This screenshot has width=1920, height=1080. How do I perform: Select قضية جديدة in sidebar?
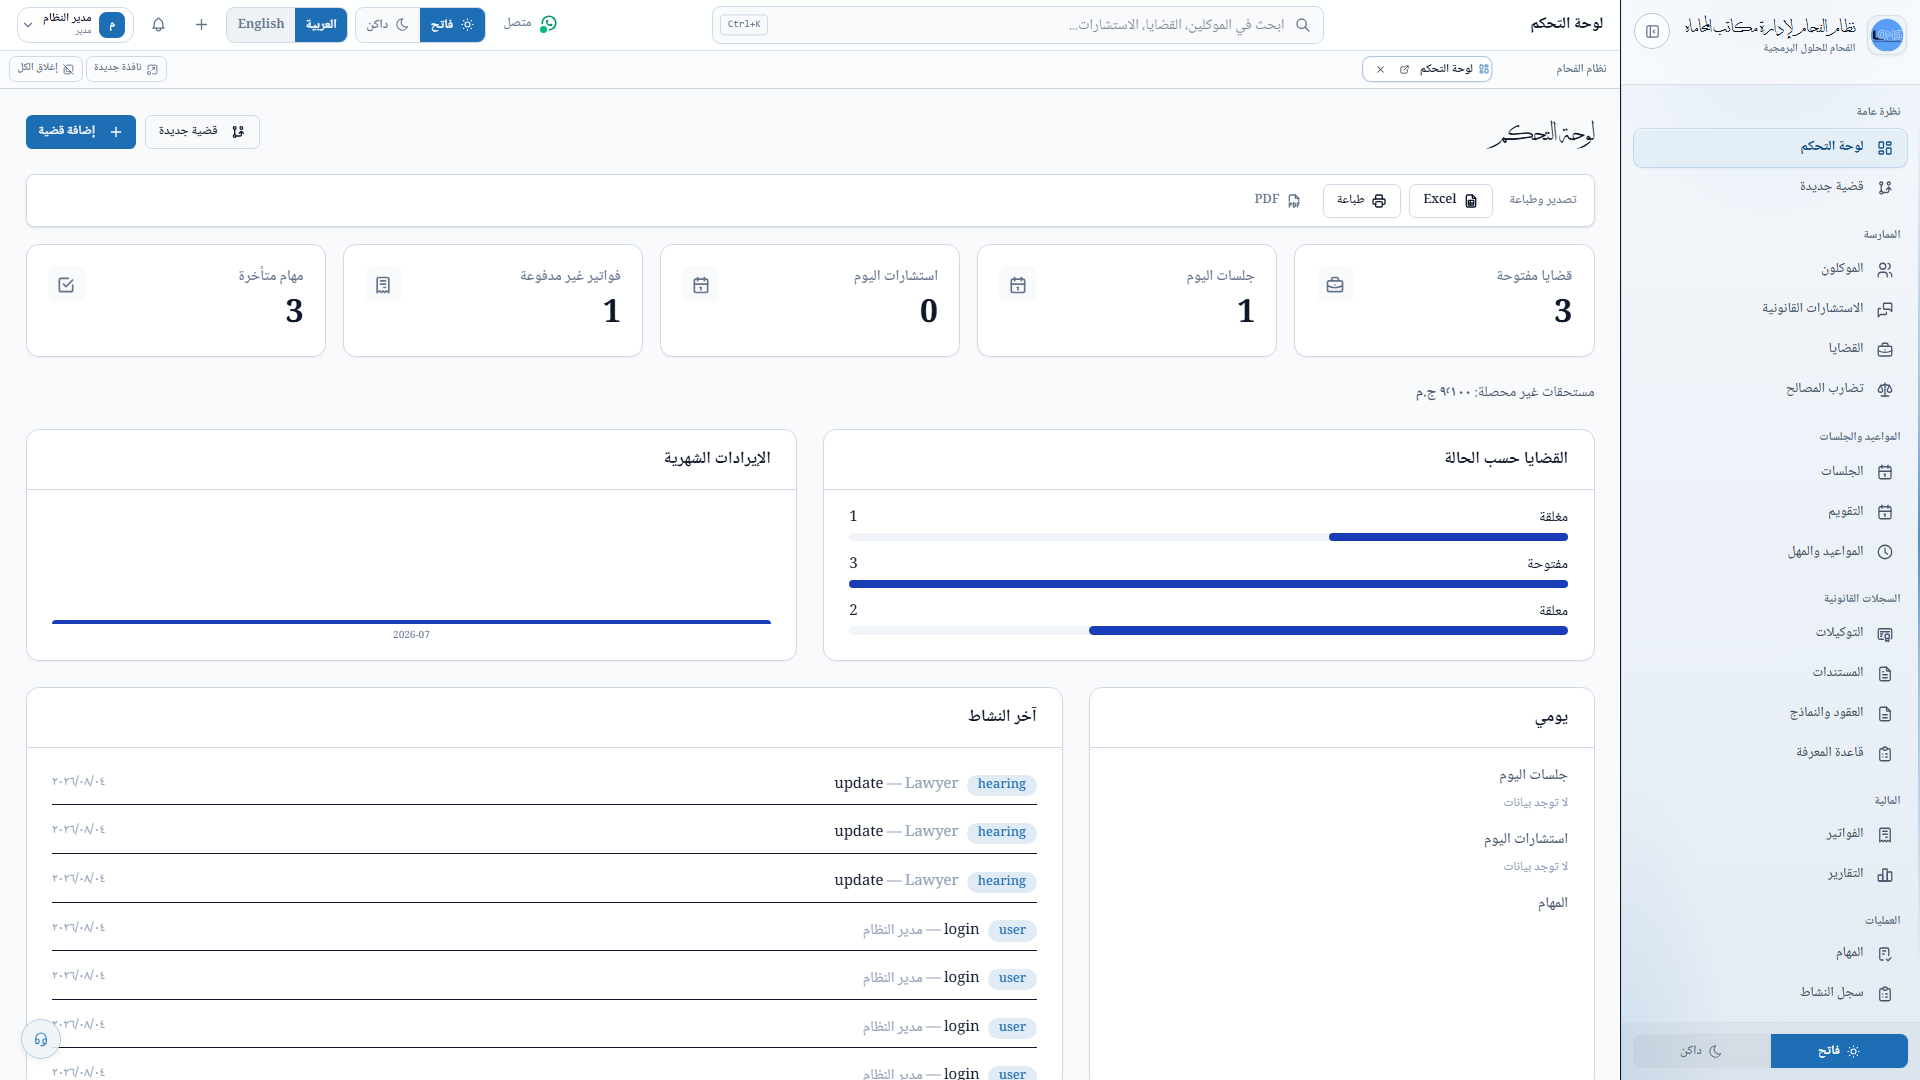[x=1770, y=187]
